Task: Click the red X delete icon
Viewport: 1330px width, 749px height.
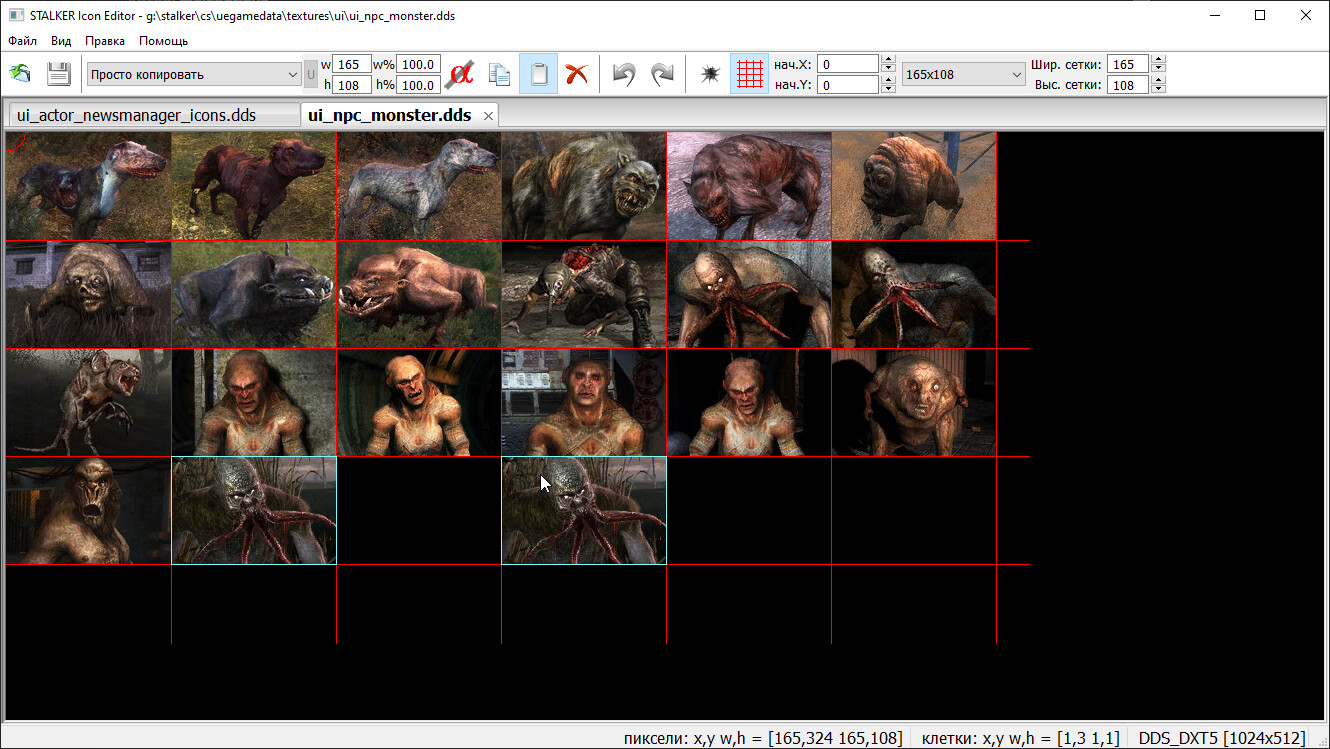Action: point(576,74)
